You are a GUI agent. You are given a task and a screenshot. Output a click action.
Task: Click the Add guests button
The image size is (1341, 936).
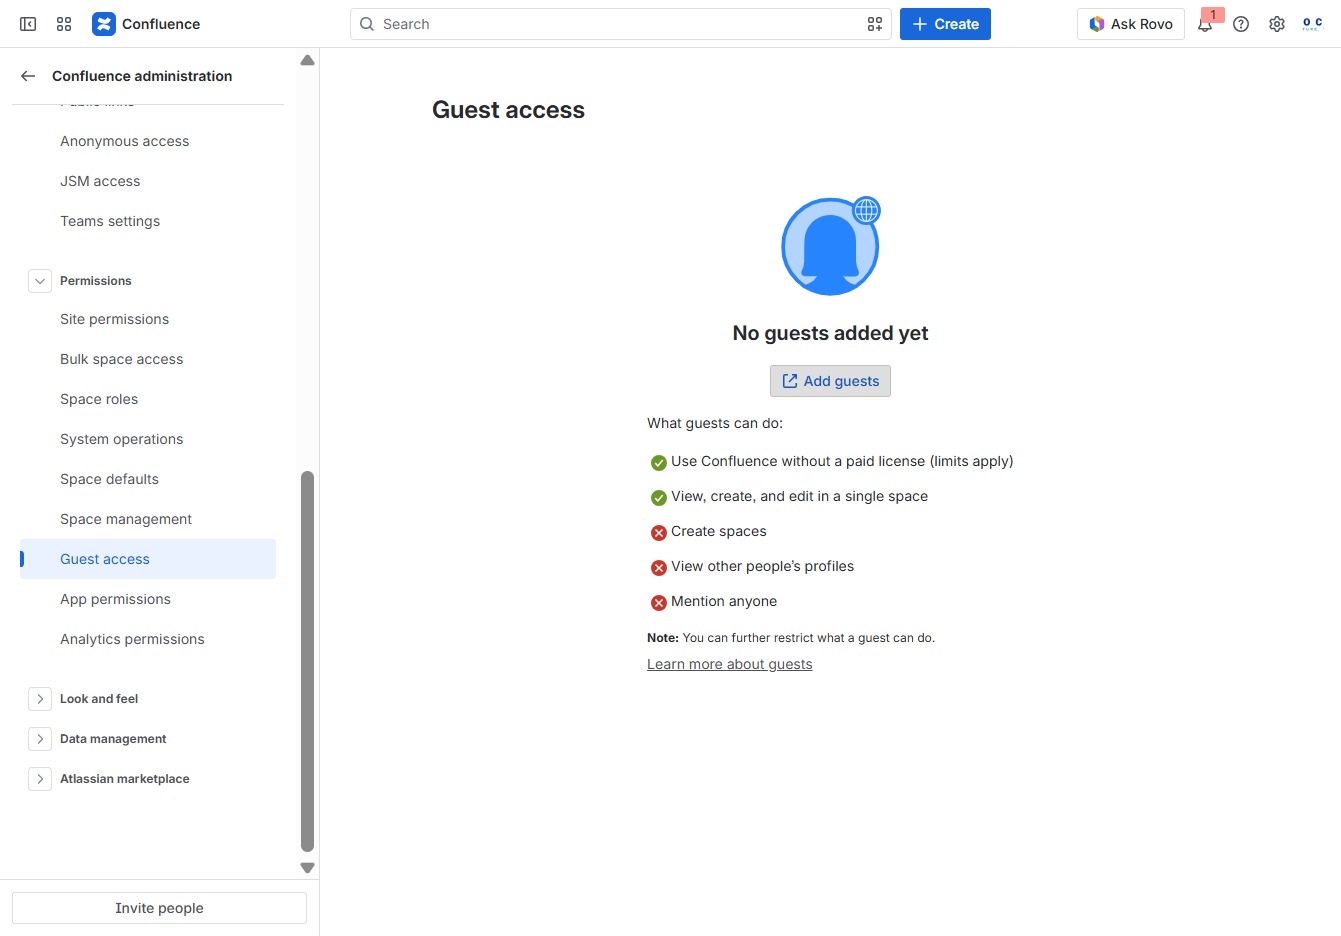pyautogui.click(x=830, y=381)
